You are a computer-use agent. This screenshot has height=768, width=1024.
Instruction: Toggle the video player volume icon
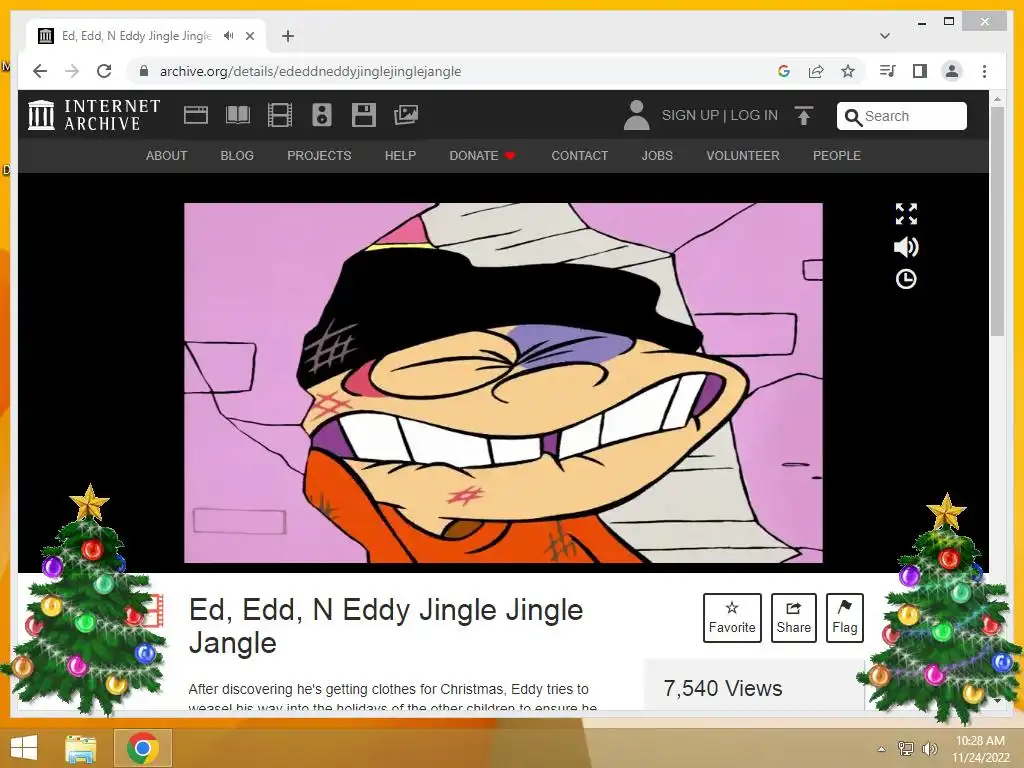pos(906,247)
